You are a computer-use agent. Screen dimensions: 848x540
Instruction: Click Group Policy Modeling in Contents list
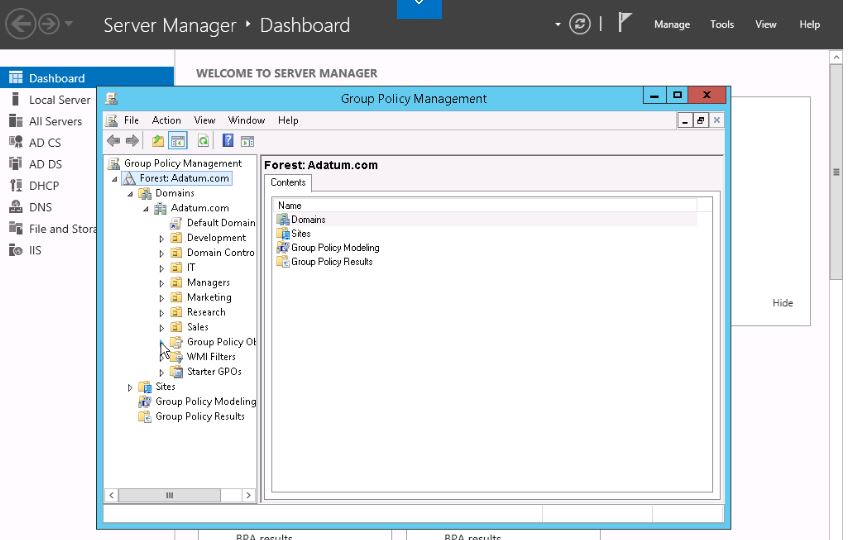pyautogui.click(x=335, y=248)
